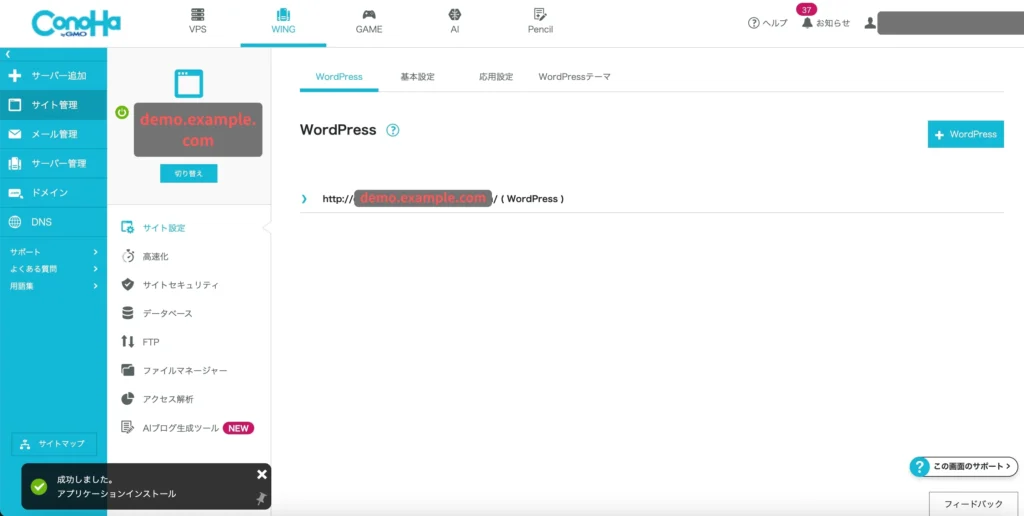Open 高速化 speed-up settings

point(146,257)
